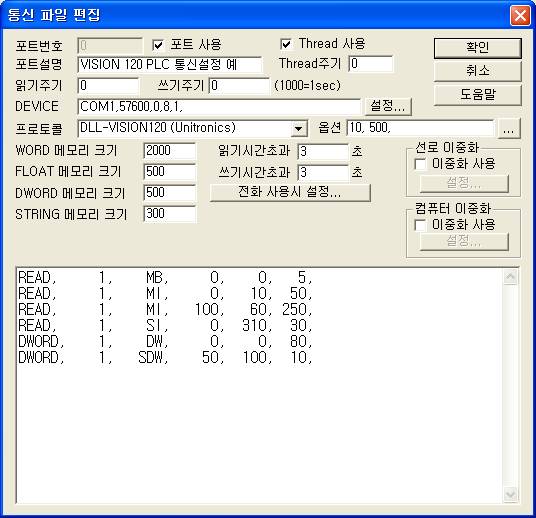Click the STRING 메모리 크기 field
Image resolution: width=536 pixels, height=518 pixels.
(x=170, y=214)
